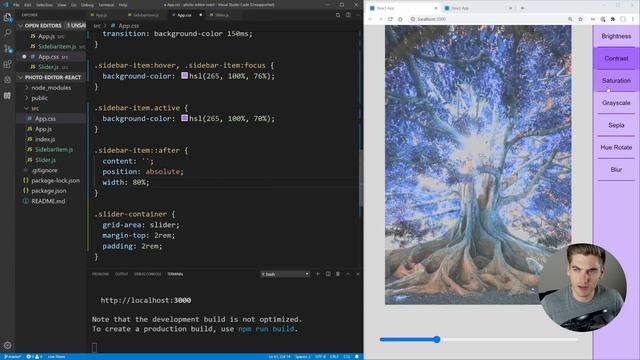Image resolution: width=640 pixels, height=360 pixels.
Task: Switch to the PROBLEMS panel tab
Action: (100, 274)
